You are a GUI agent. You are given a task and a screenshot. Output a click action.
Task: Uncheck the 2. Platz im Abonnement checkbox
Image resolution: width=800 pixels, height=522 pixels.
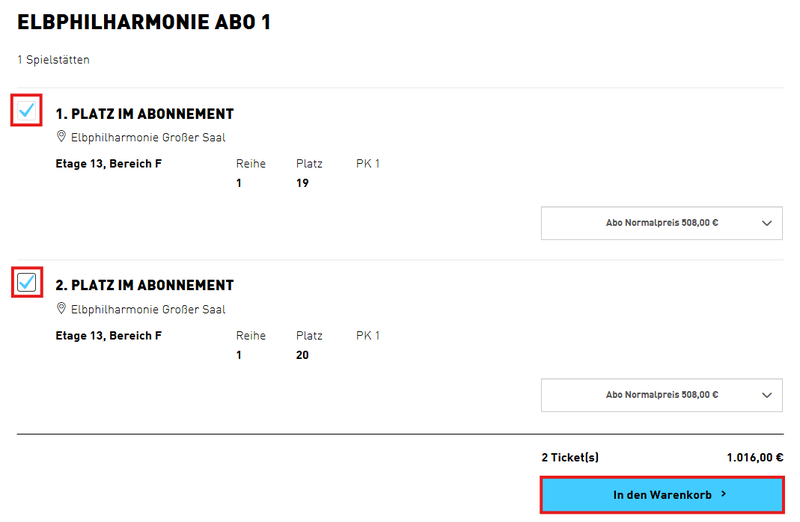pyautogui.click(x=27, y=282)
